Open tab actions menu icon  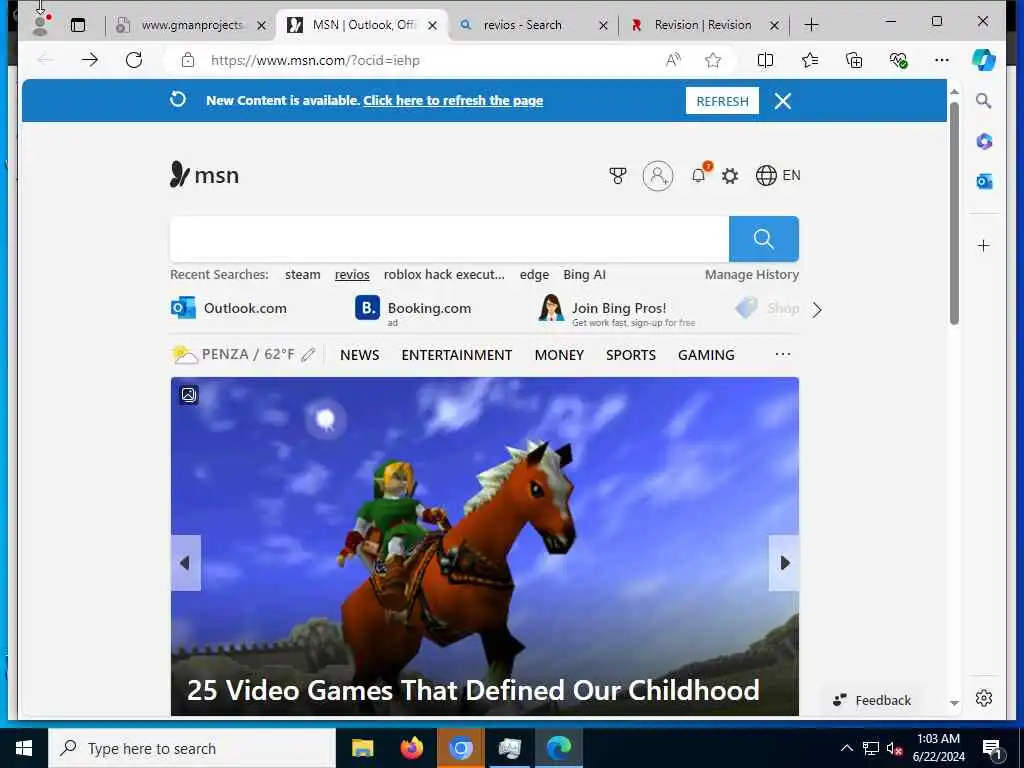[78, 25]
